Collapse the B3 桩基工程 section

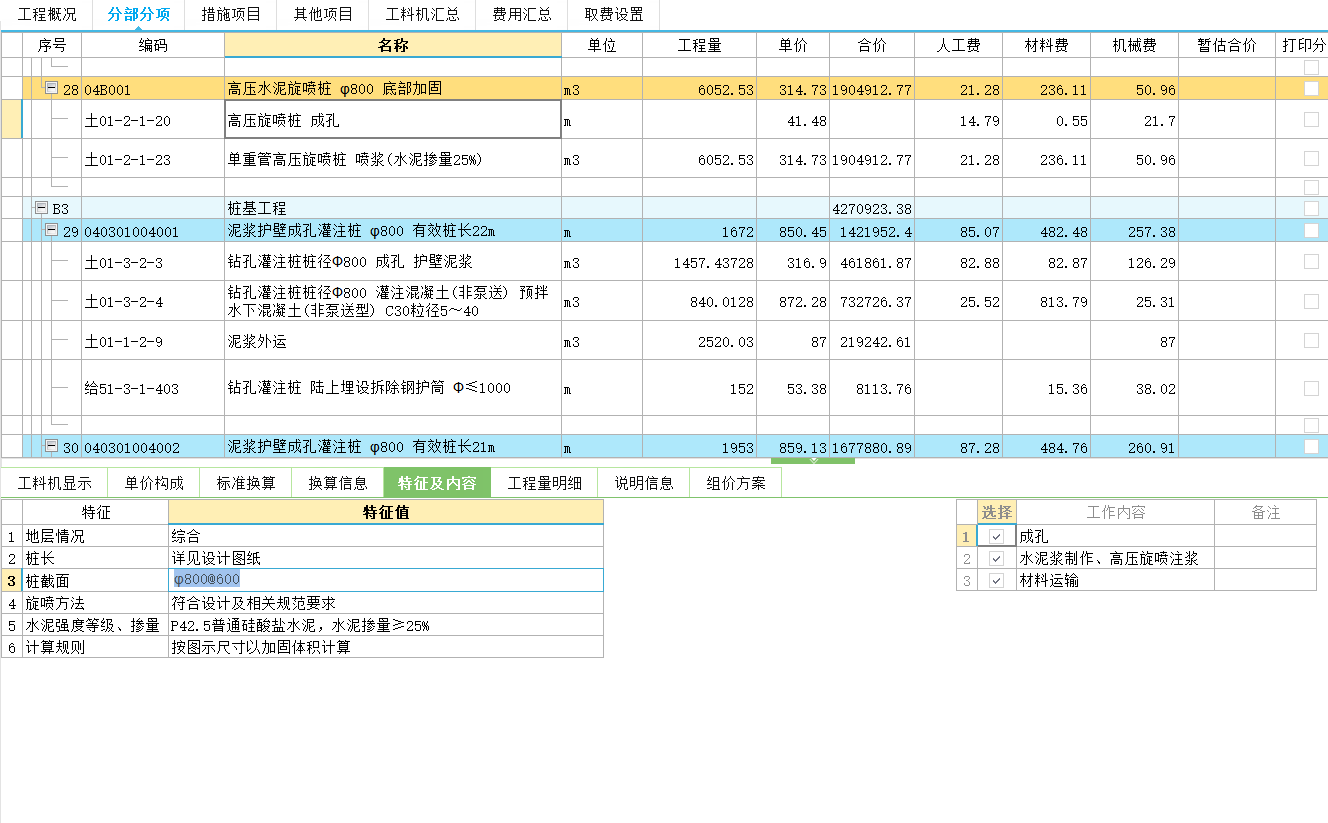pos(41,208)
